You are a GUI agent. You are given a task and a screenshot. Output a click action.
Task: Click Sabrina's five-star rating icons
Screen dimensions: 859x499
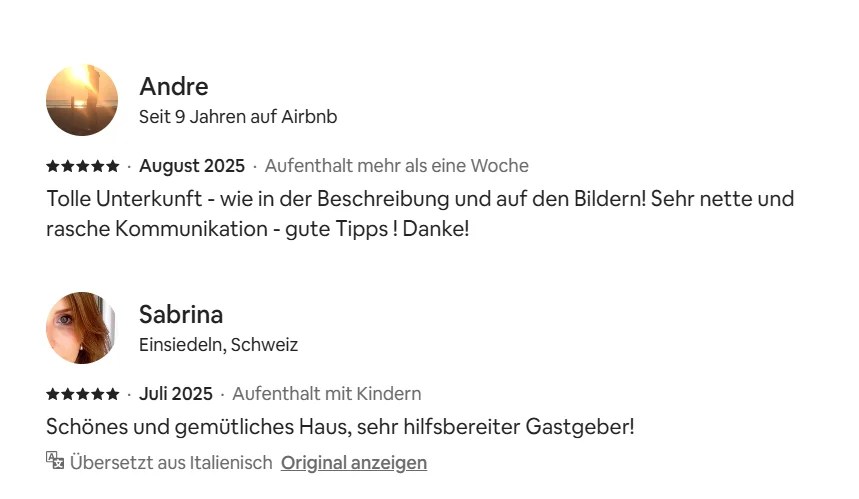coord(82,394)
